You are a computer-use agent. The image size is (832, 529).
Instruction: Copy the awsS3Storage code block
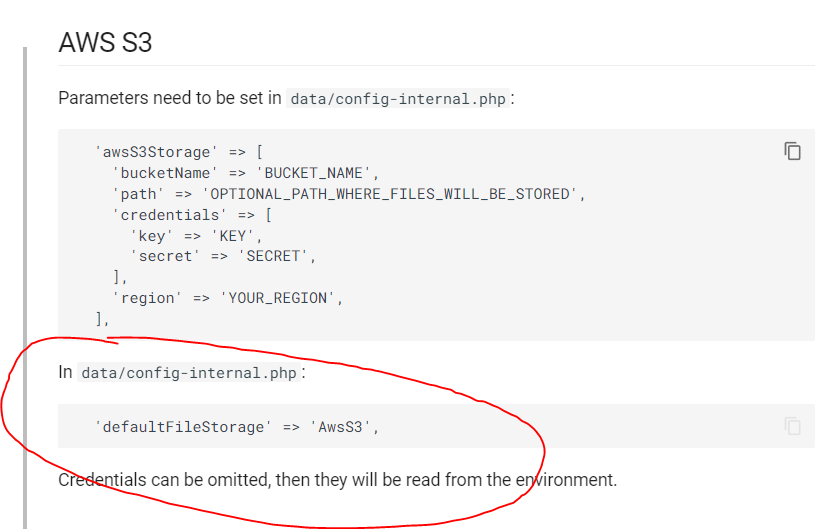792,151
